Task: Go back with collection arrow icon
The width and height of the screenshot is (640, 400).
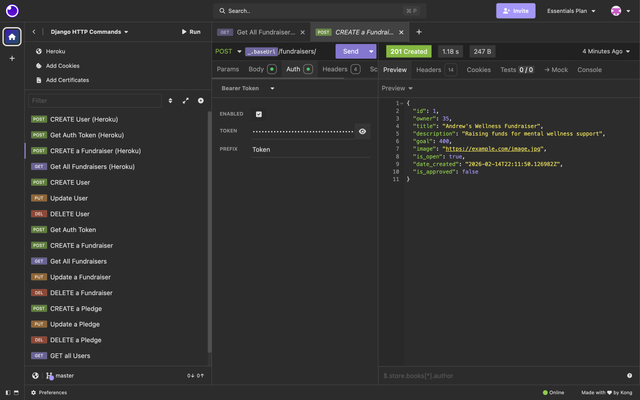Action: tap(34, 32)
